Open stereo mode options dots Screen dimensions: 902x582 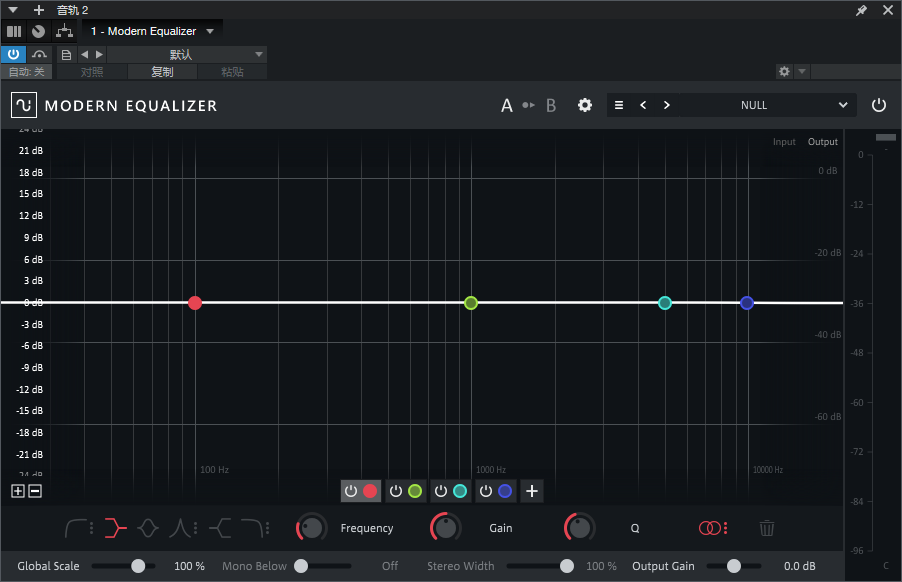click(x=725, y=528)
